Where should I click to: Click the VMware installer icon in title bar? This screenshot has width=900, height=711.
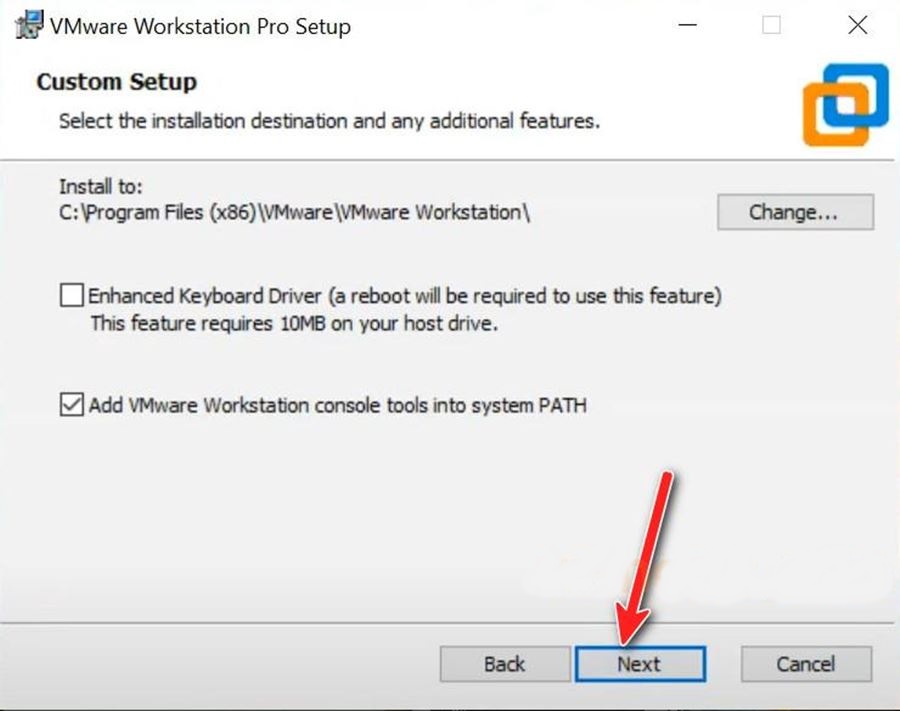(27, 26)
